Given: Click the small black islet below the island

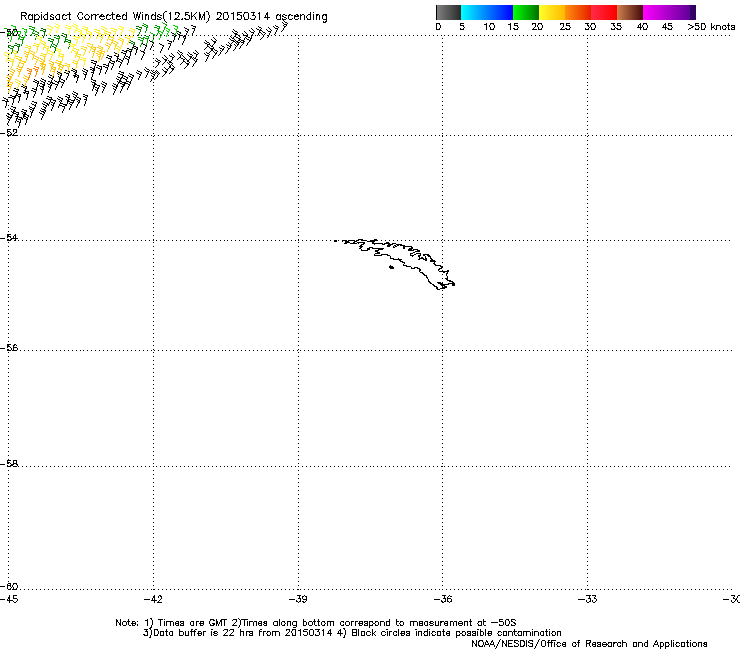Looking at the screenshot, I should [391, 267].
